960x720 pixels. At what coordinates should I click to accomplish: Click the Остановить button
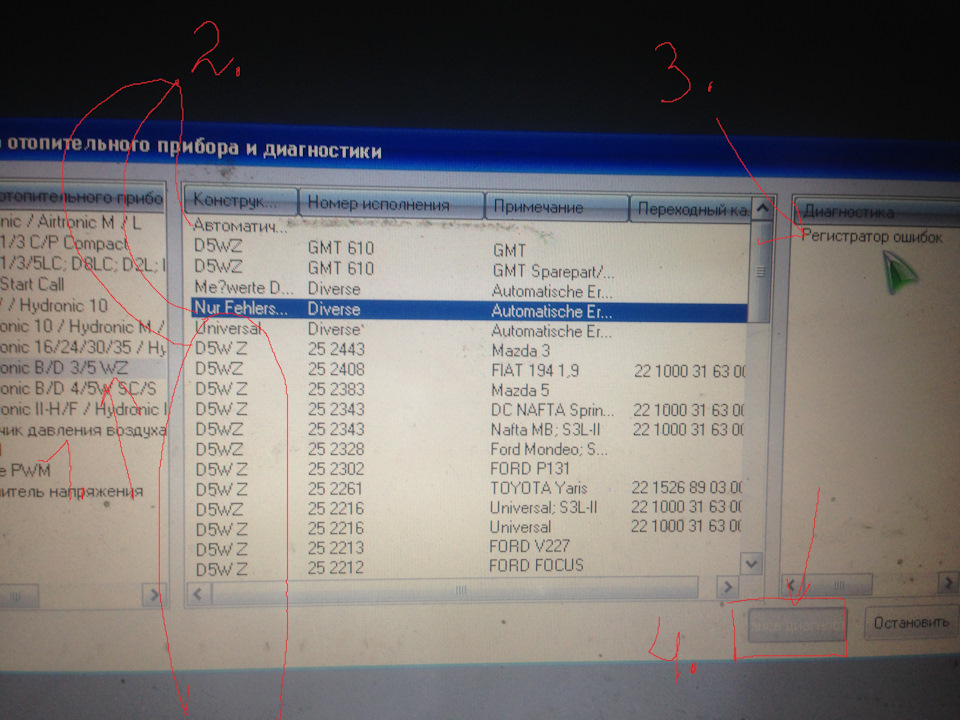(x=911, y=623)
